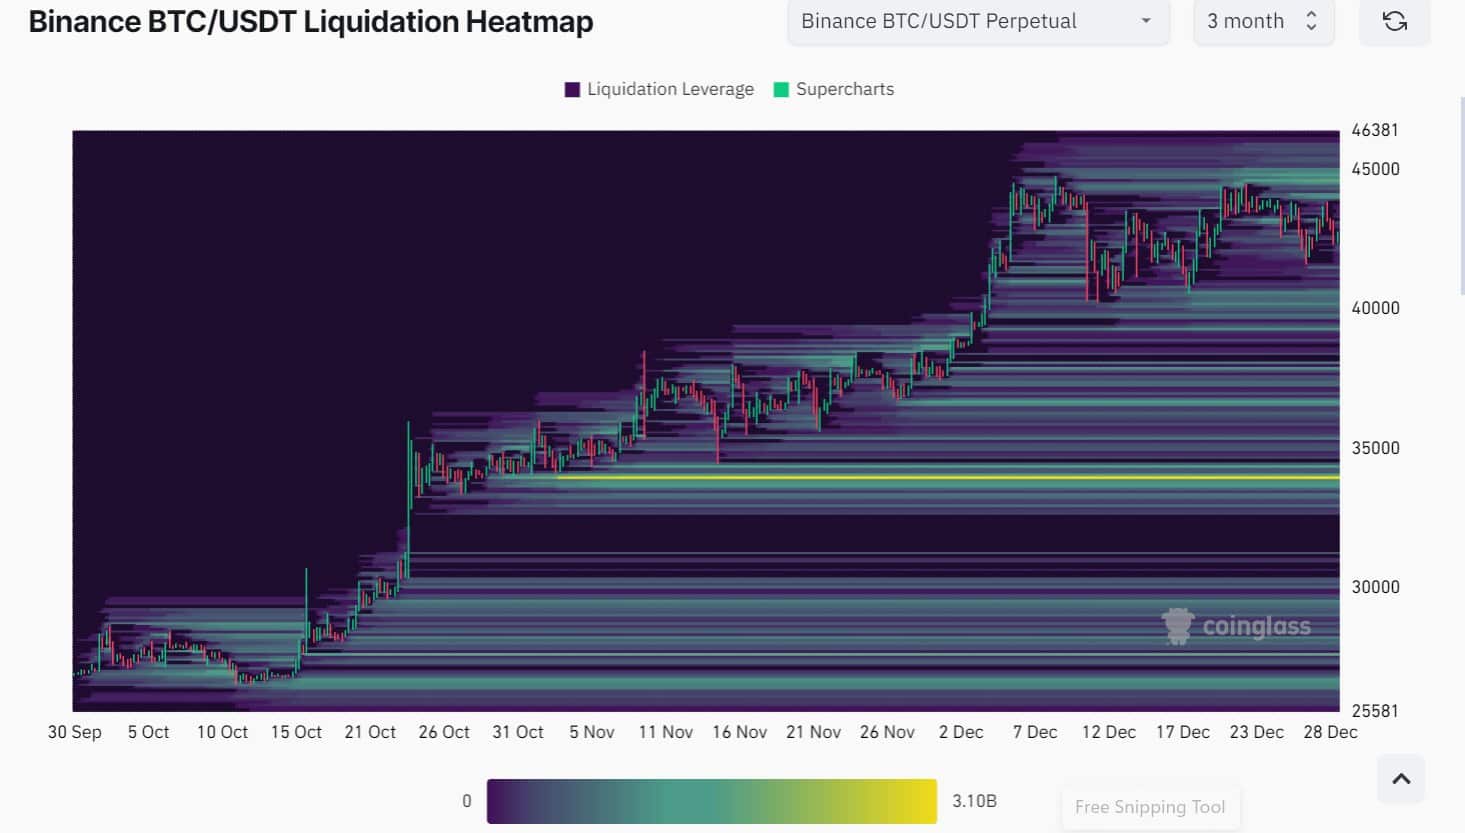This screenshot has width=1465, height=833.
Task: Click the 5 Nov date label
Action: pyautogui.click(x=592, y=732)
